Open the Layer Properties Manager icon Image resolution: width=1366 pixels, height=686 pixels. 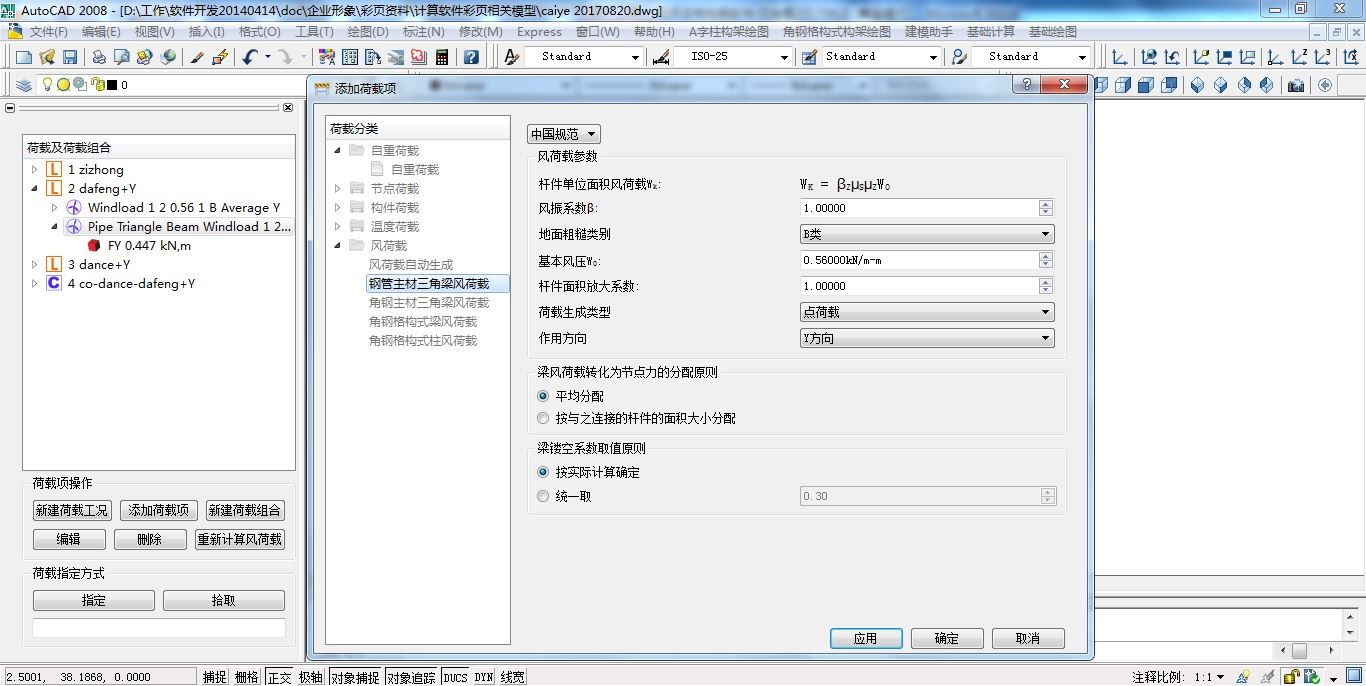pyautogui.click(x=25, y=85)
